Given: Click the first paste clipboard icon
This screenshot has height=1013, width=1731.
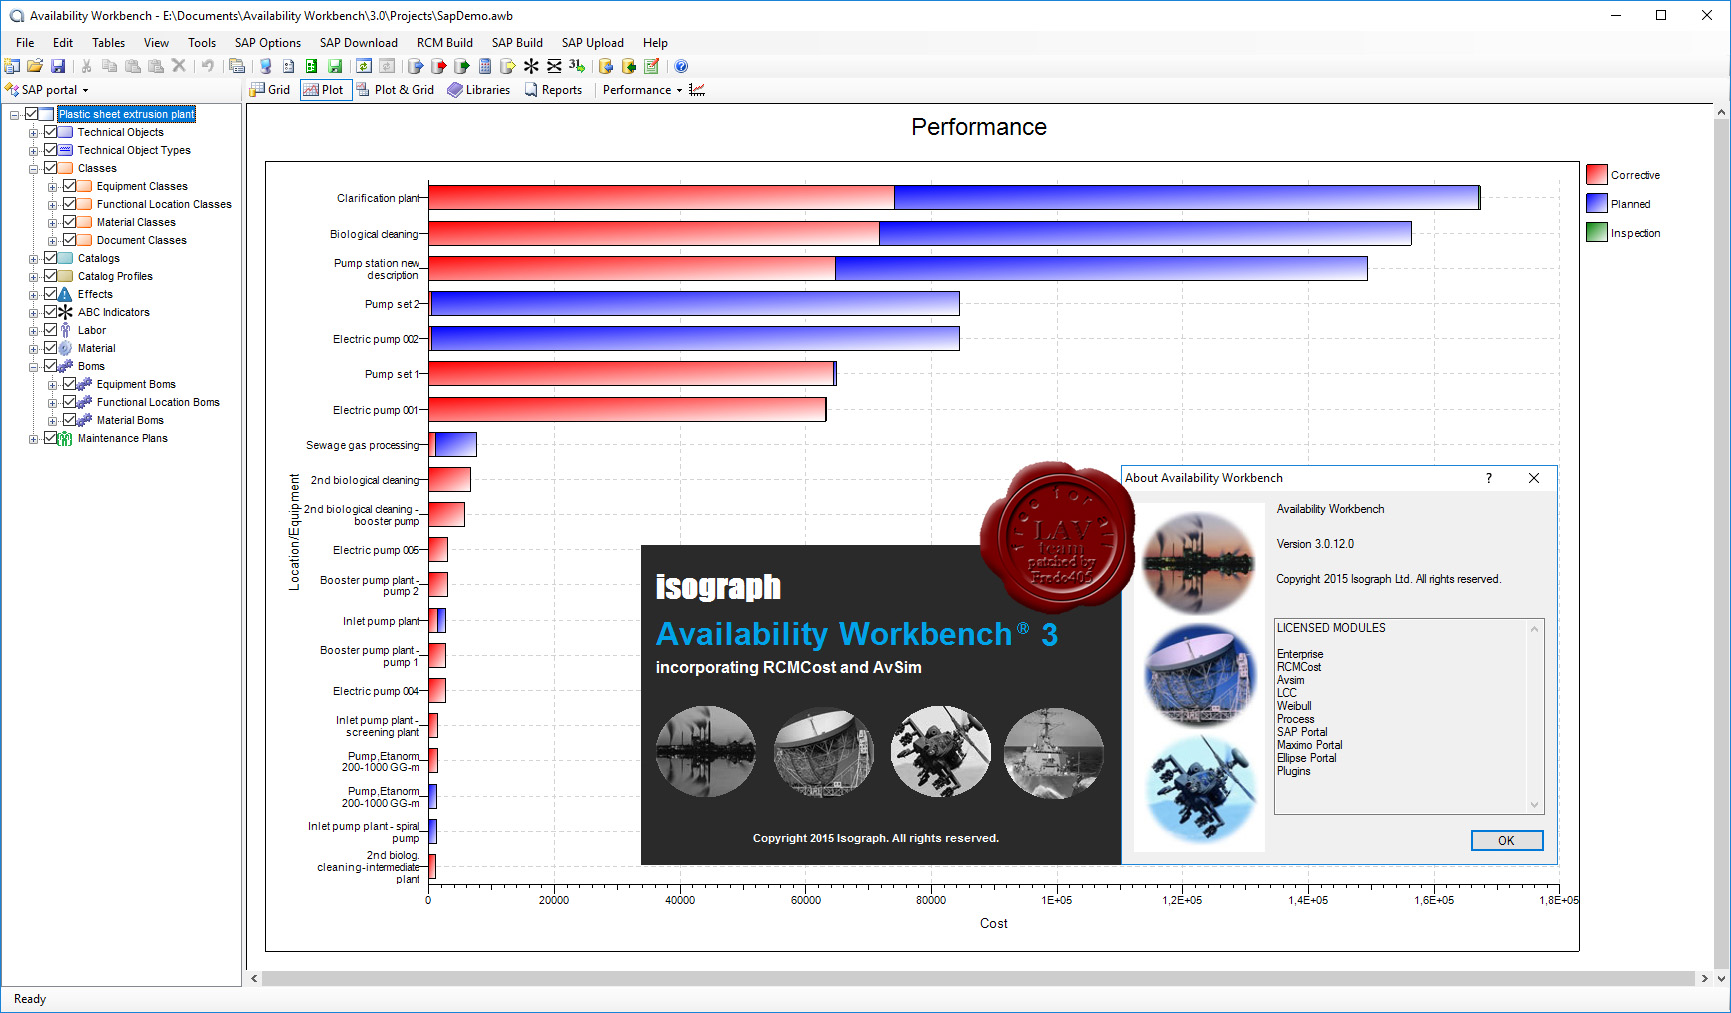Looking at the screenshot, I should (x=132, y=66).
